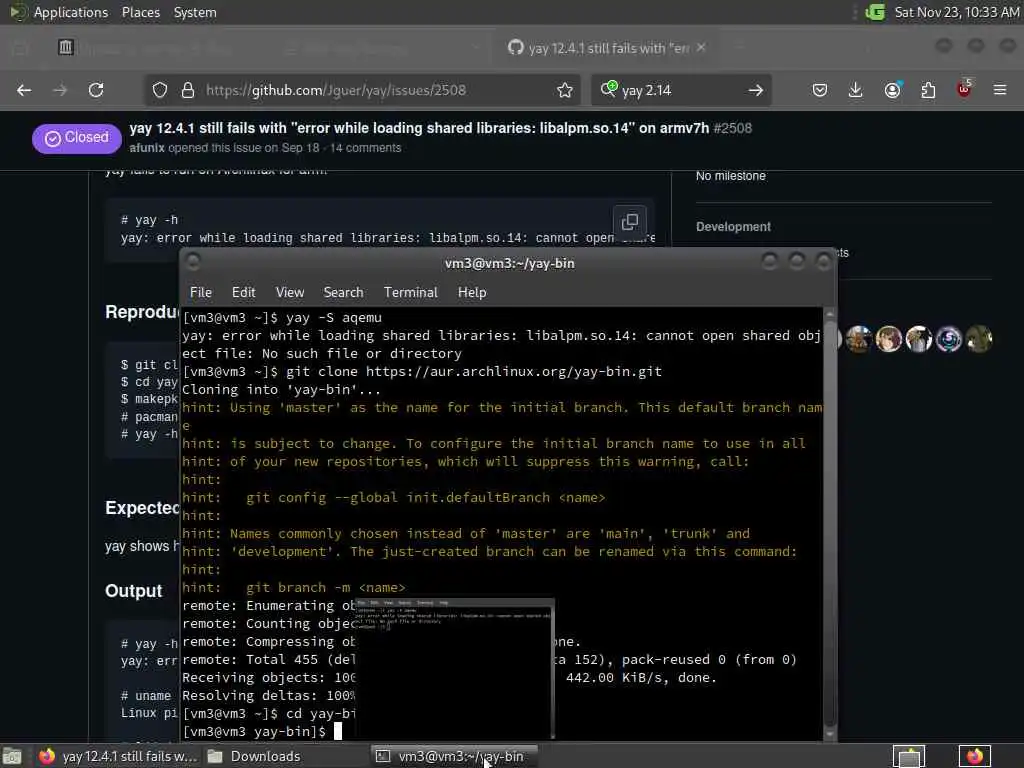Screen dimensions: 1024x768
Task: Go back to previous page in Firefox
Action: 24,90
